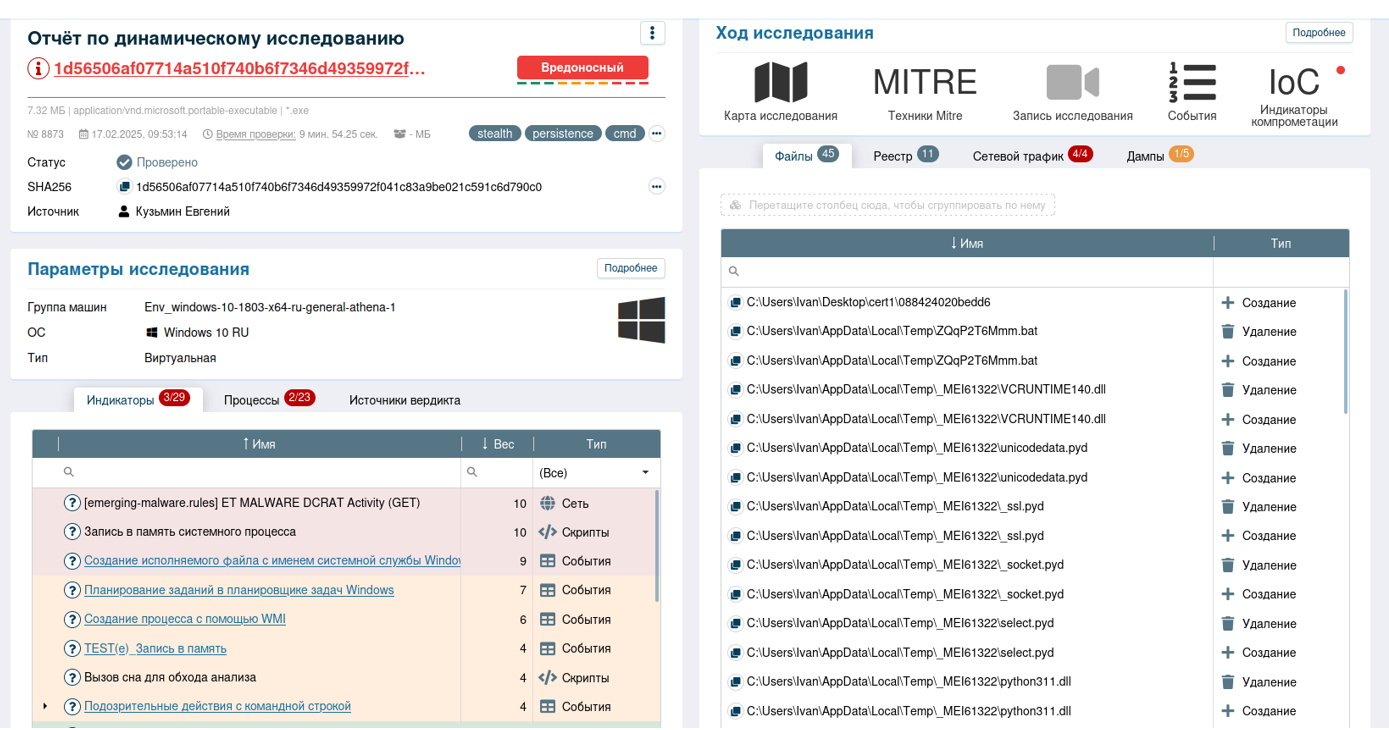Click Подробнее button in Параметры исследования
Image resolution: width=1389 pixels, height=730 pixels.
[631, 268]
